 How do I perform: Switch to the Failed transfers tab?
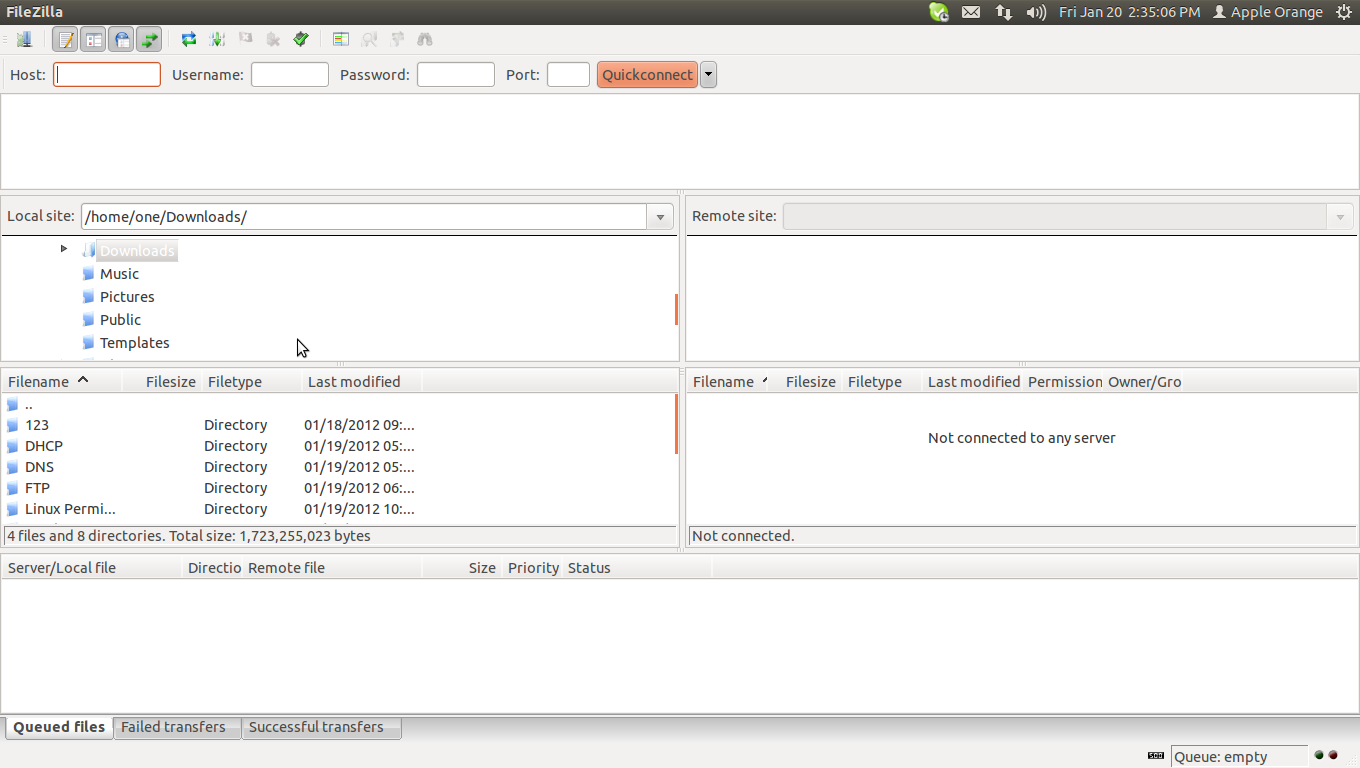tap(176, 727)
